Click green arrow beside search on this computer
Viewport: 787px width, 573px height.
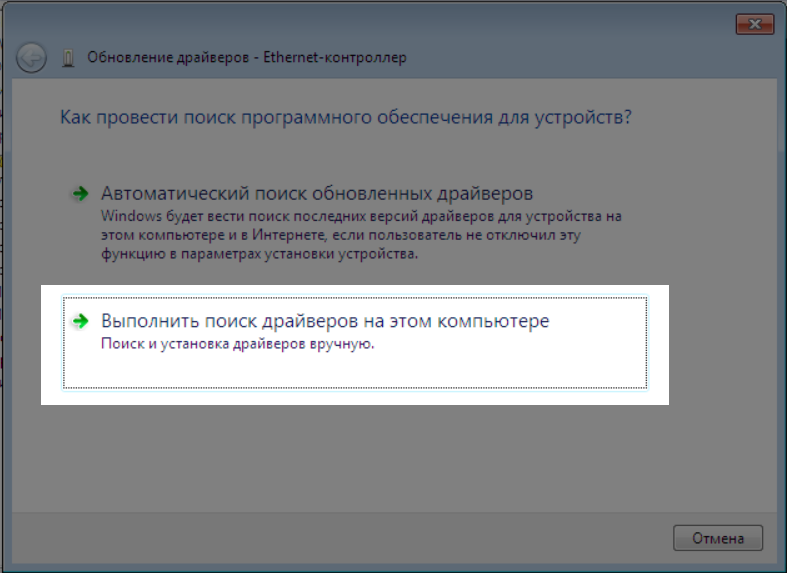[80, 321]
